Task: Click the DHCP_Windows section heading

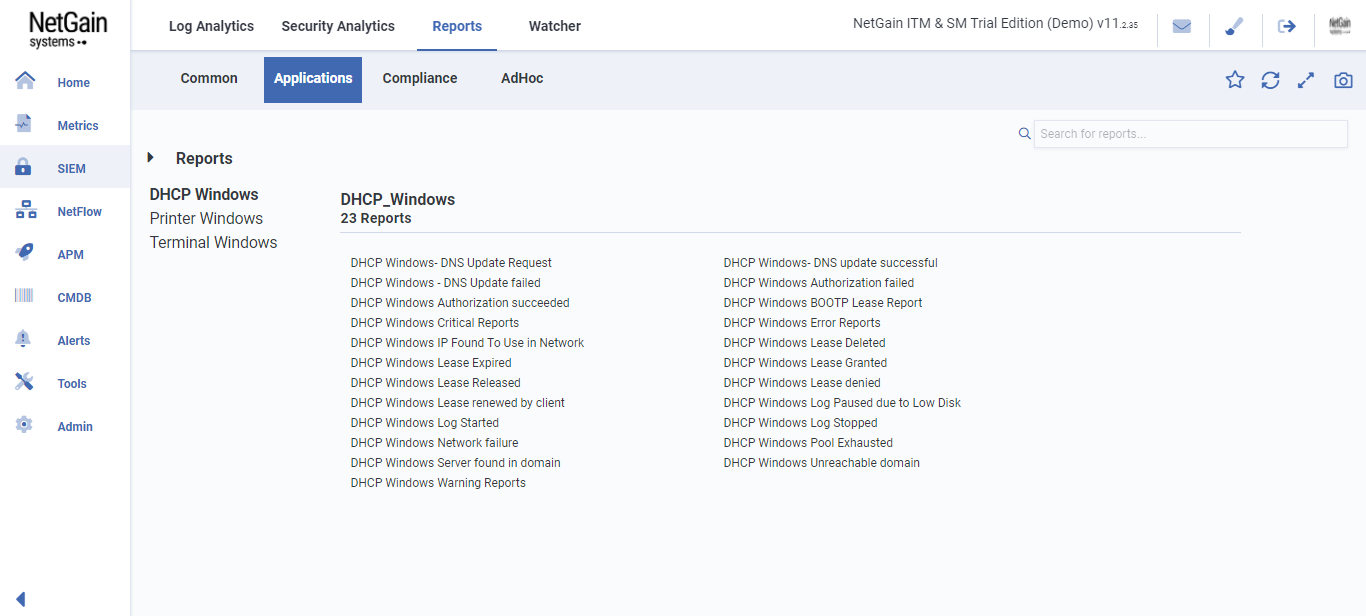Action: coord(398,199)
